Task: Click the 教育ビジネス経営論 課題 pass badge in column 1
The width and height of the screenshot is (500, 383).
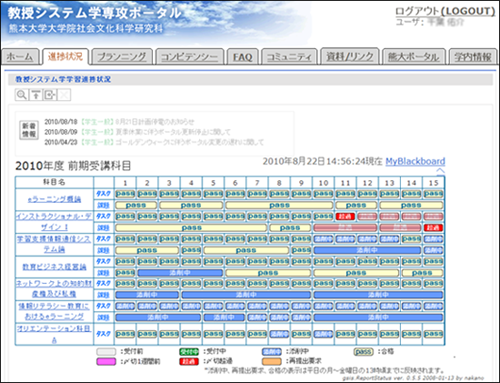Action: click(125, 273)
